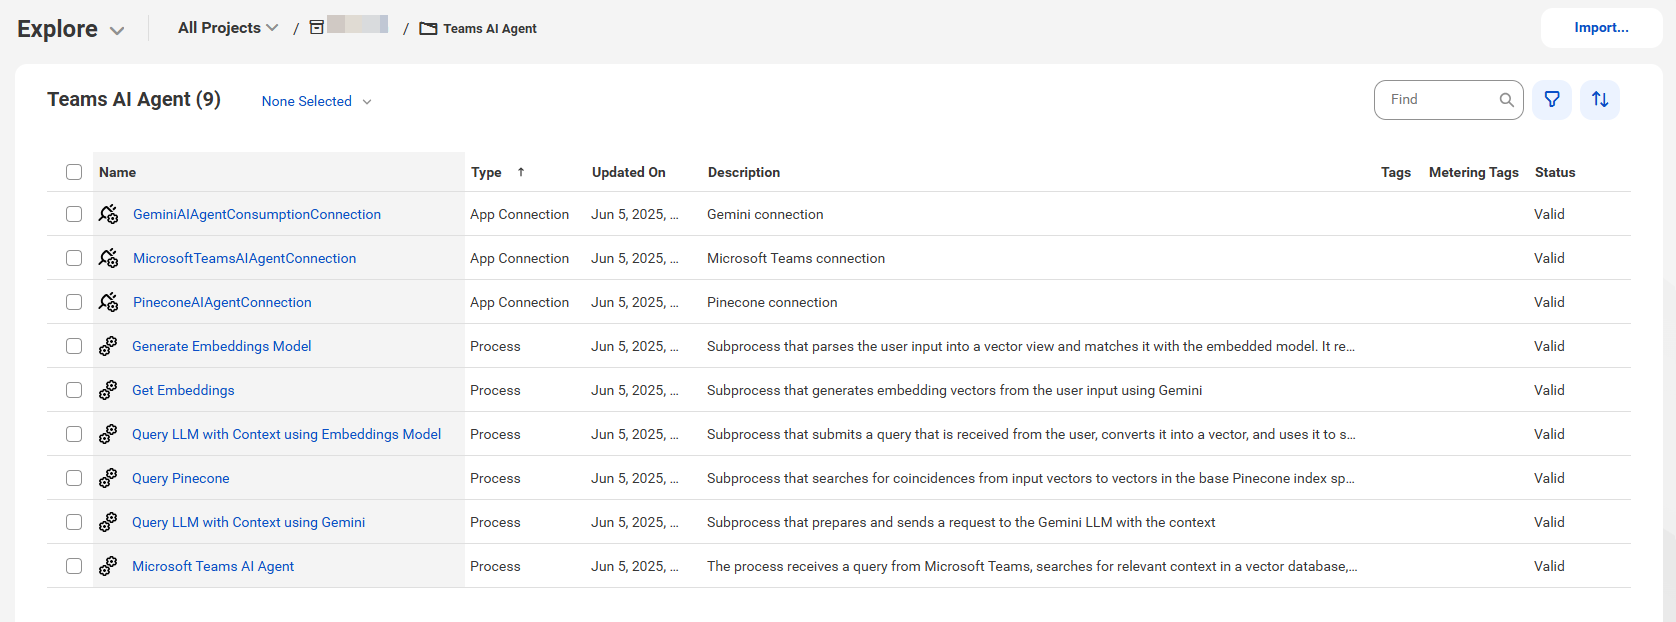Viewport: 1676px width, 622px height.
Task: Check the Generate Embeddings Model row checkbox
Action: (x=74, y=346)
